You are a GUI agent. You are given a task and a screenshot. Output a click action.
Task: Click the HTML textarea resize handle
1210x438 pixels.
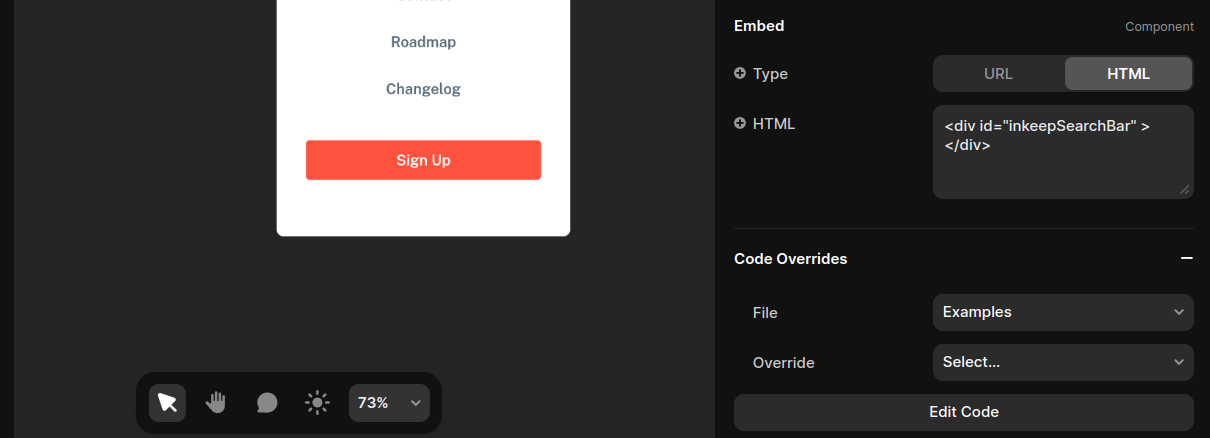[x=1185, y=189]
